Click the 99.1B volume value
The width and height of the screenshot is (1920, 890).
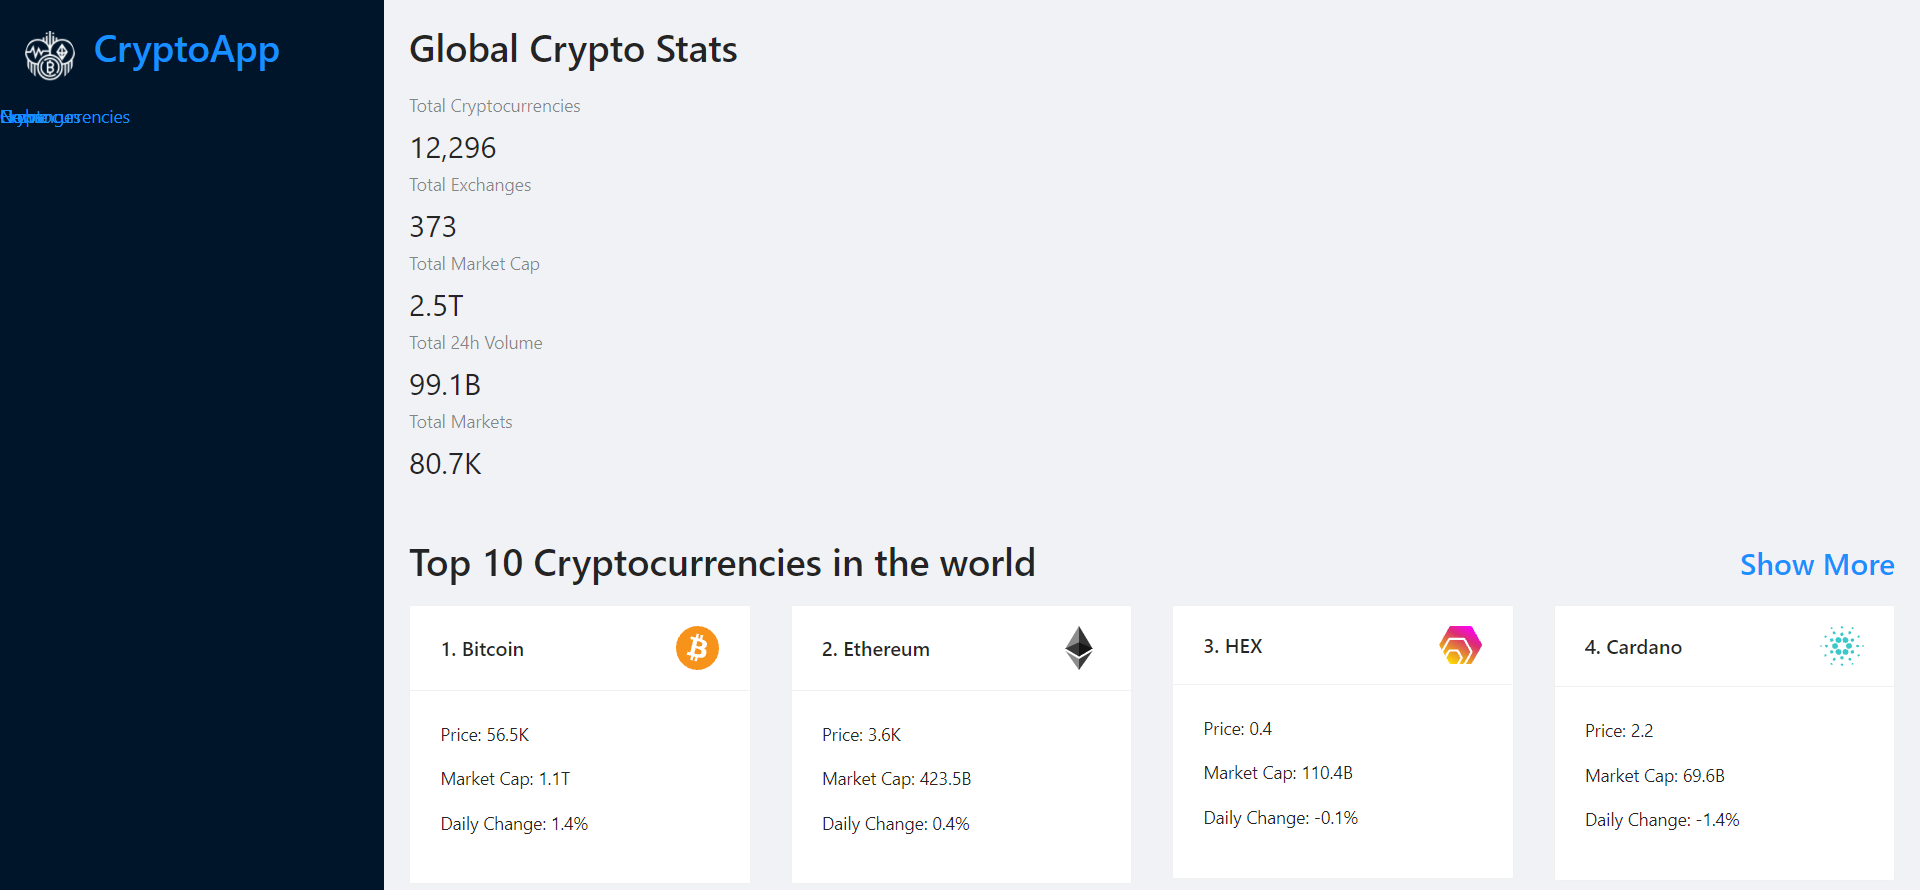(x=444, y=385)
